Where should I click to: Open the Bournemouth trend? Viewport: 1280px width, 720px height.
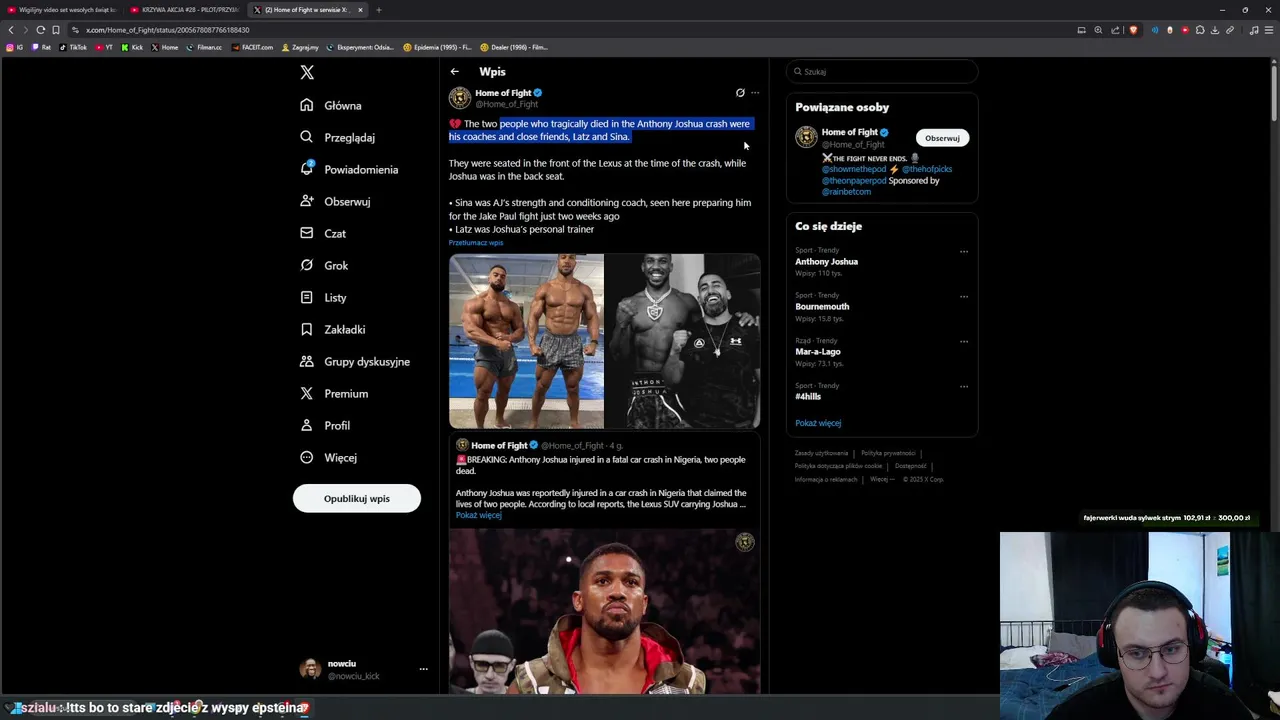[x=822, y=306]
